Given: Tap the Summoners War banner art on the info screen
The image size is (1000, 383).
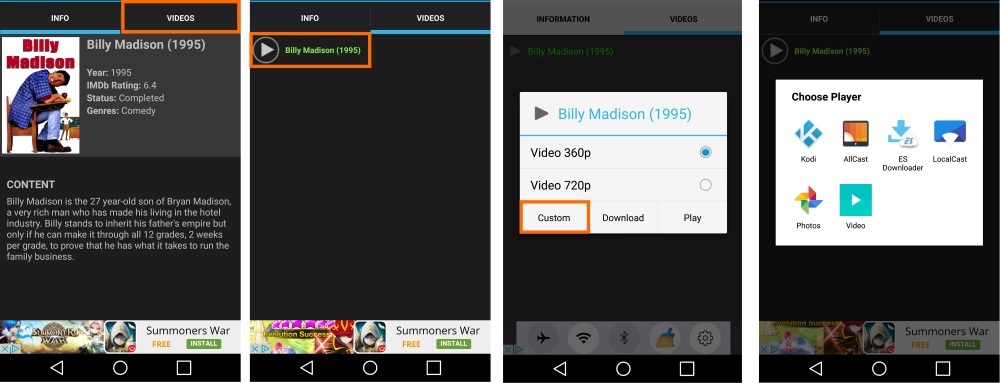Looking at the screenshot, I should point(52,336).
